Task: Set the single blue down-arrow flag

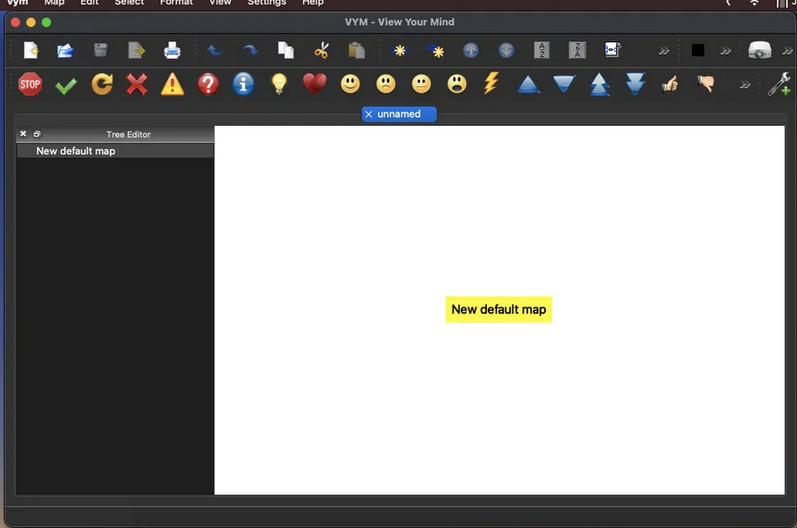Action: coord(564,84)
